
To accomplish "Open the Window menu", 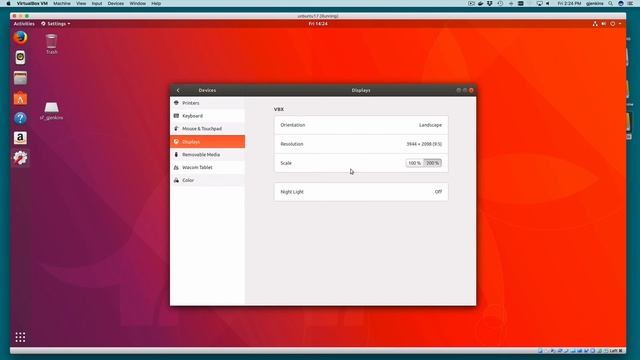I will [138, 3].
